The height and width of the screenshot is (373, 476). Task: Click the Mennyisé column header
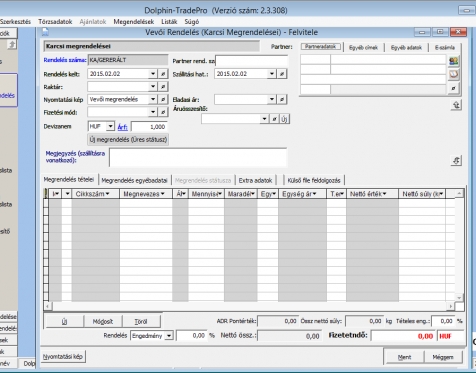pos(207,194)
